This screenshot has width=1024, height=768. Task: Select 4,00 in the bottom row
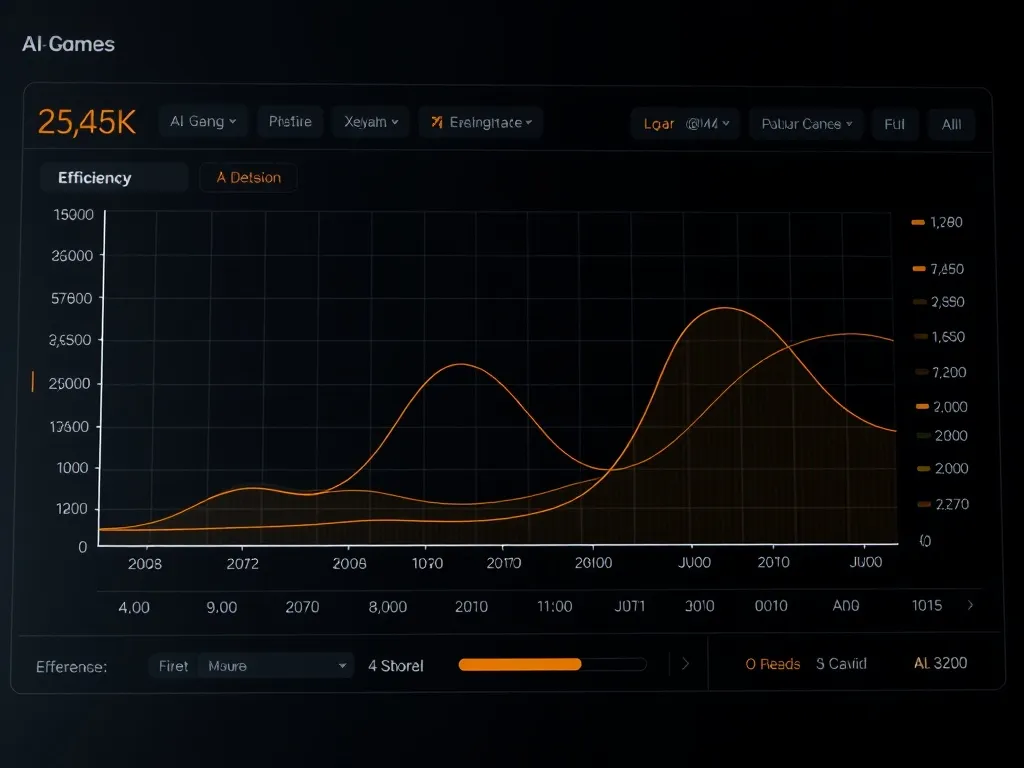134,608
